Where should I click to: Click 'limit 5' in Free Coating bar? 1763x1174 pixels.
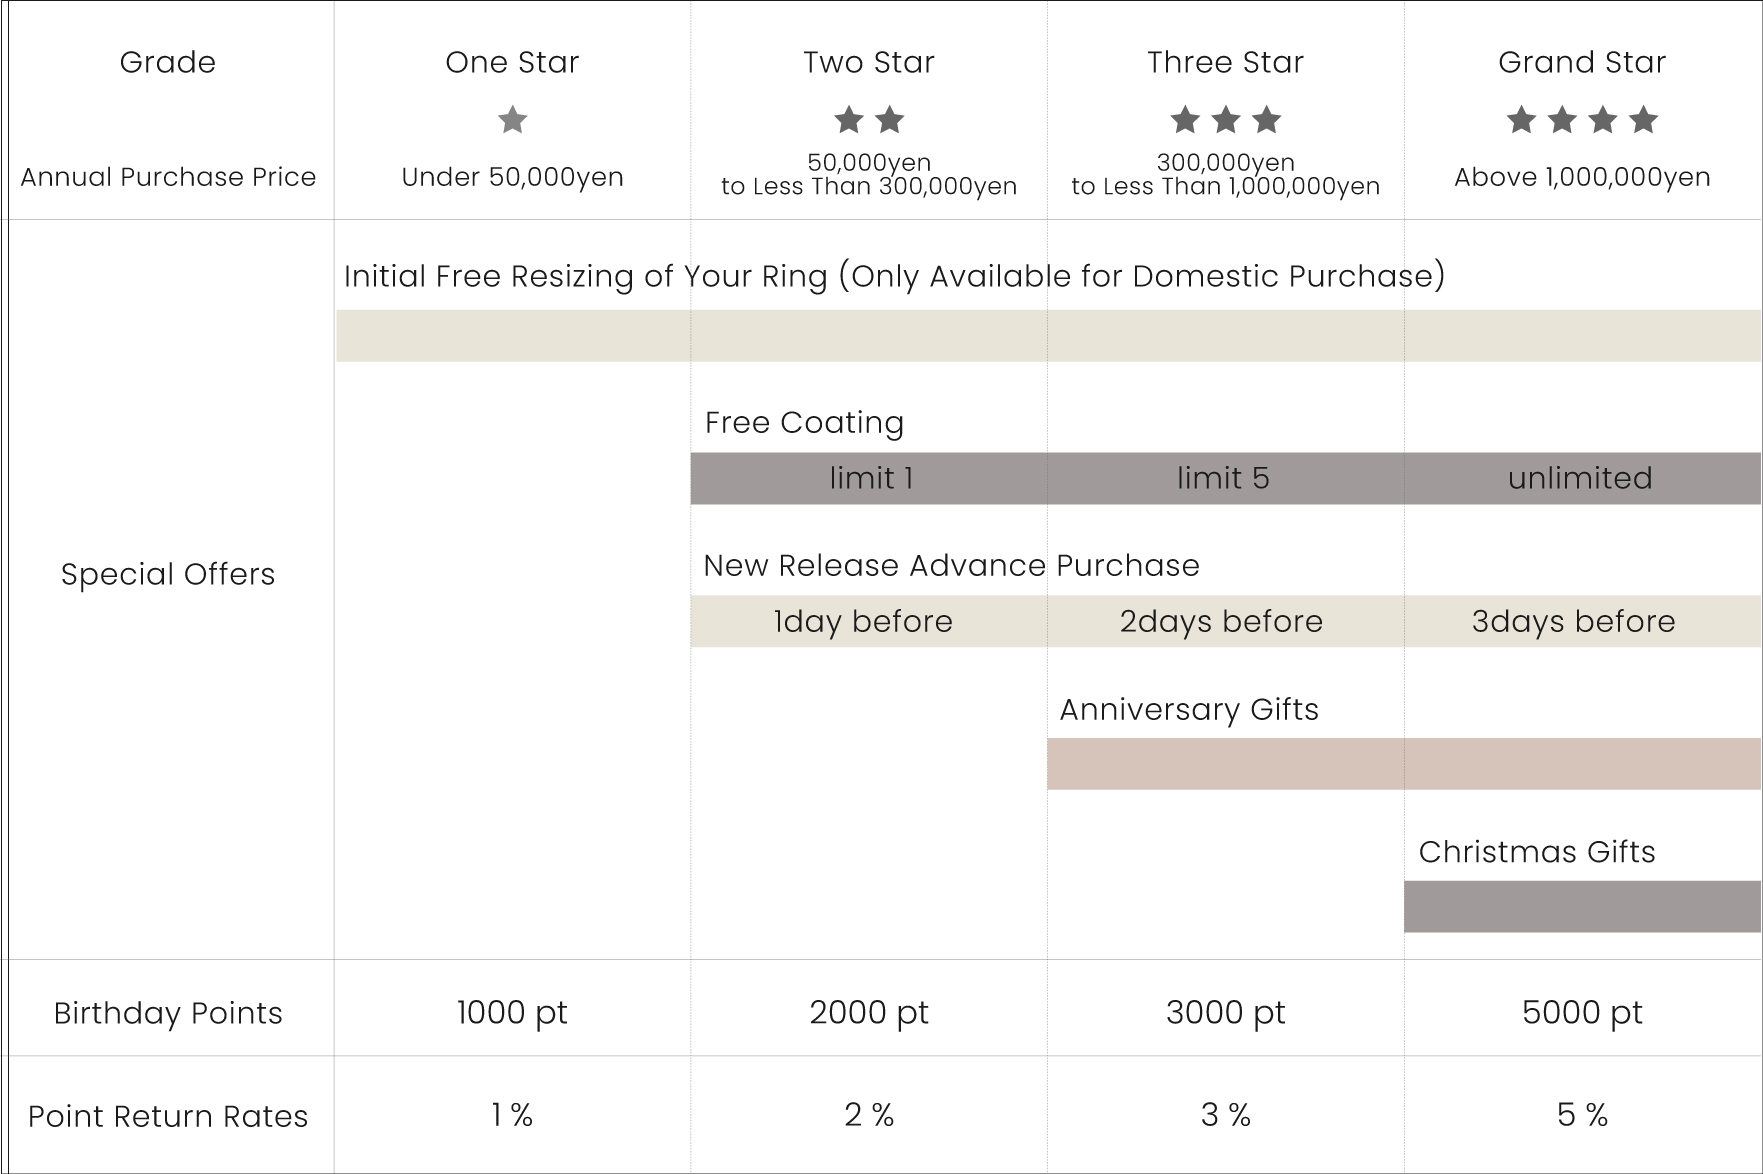(x=1225, y=478)
